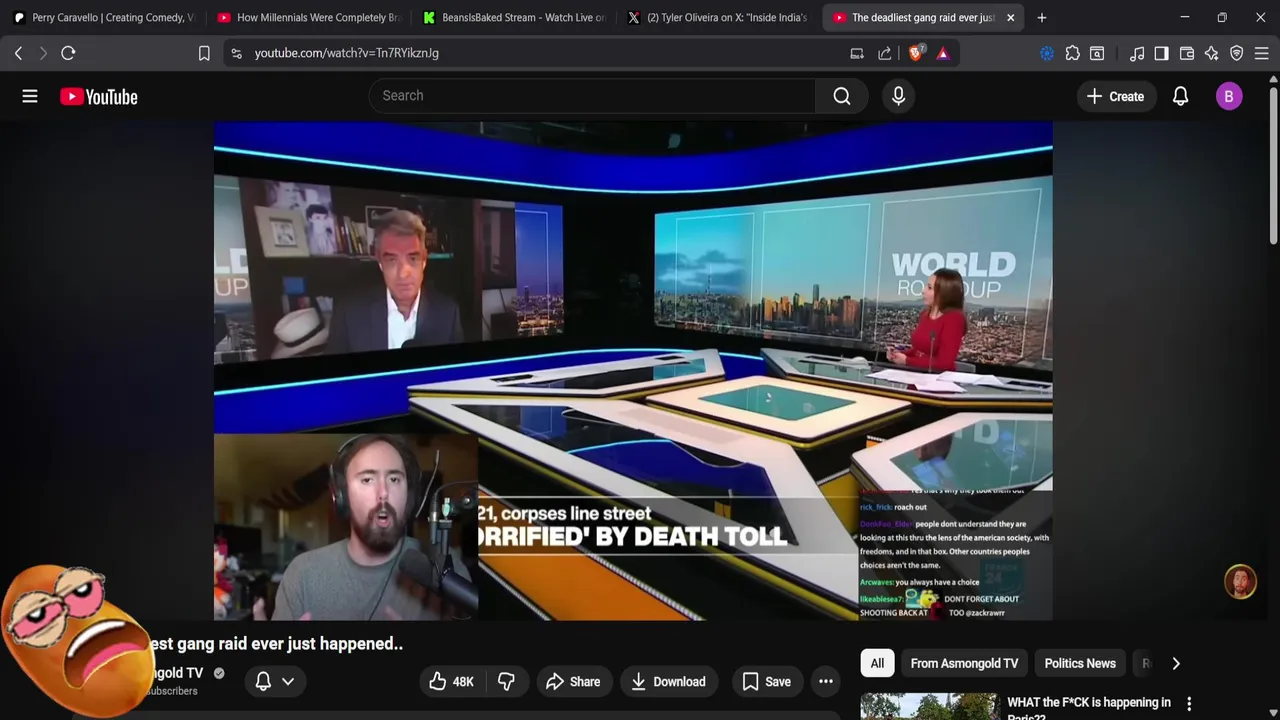Screen dimensions: 1280x720
Task: Focus the YouTube search field
Action: (x=592, y=96)
